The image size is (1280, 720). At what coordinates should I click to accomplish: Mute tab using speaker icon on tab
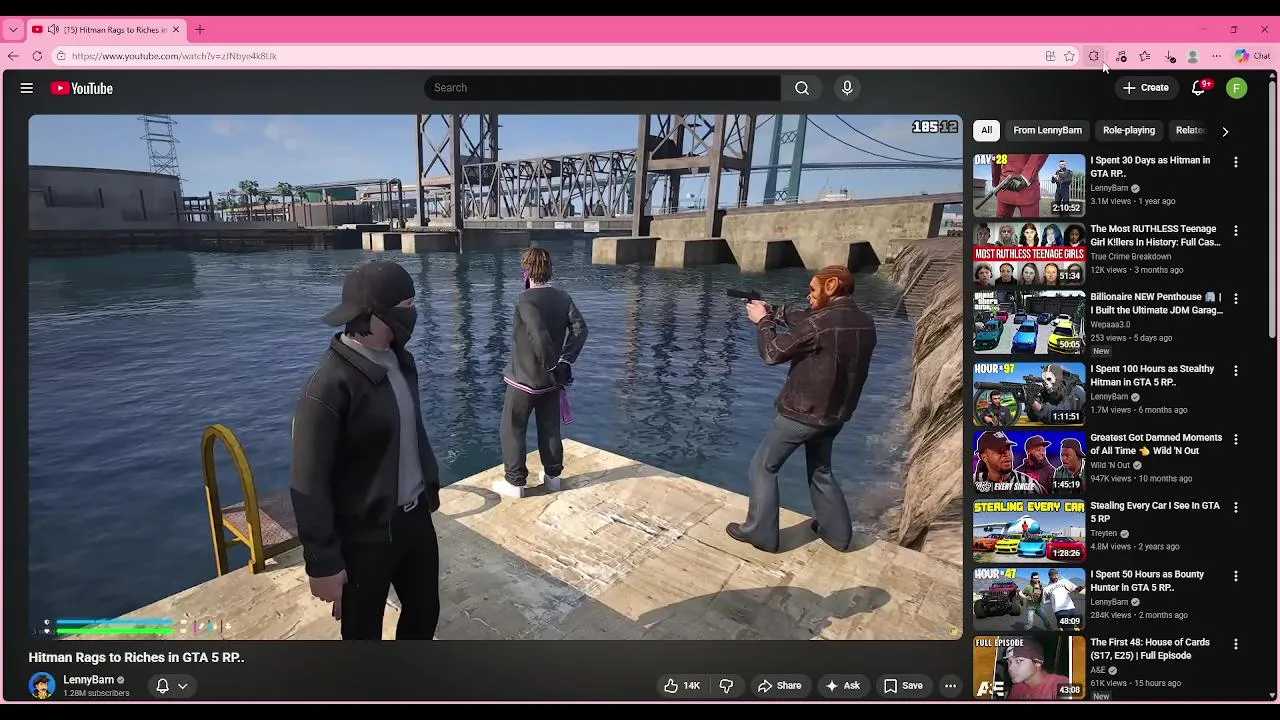53,30
